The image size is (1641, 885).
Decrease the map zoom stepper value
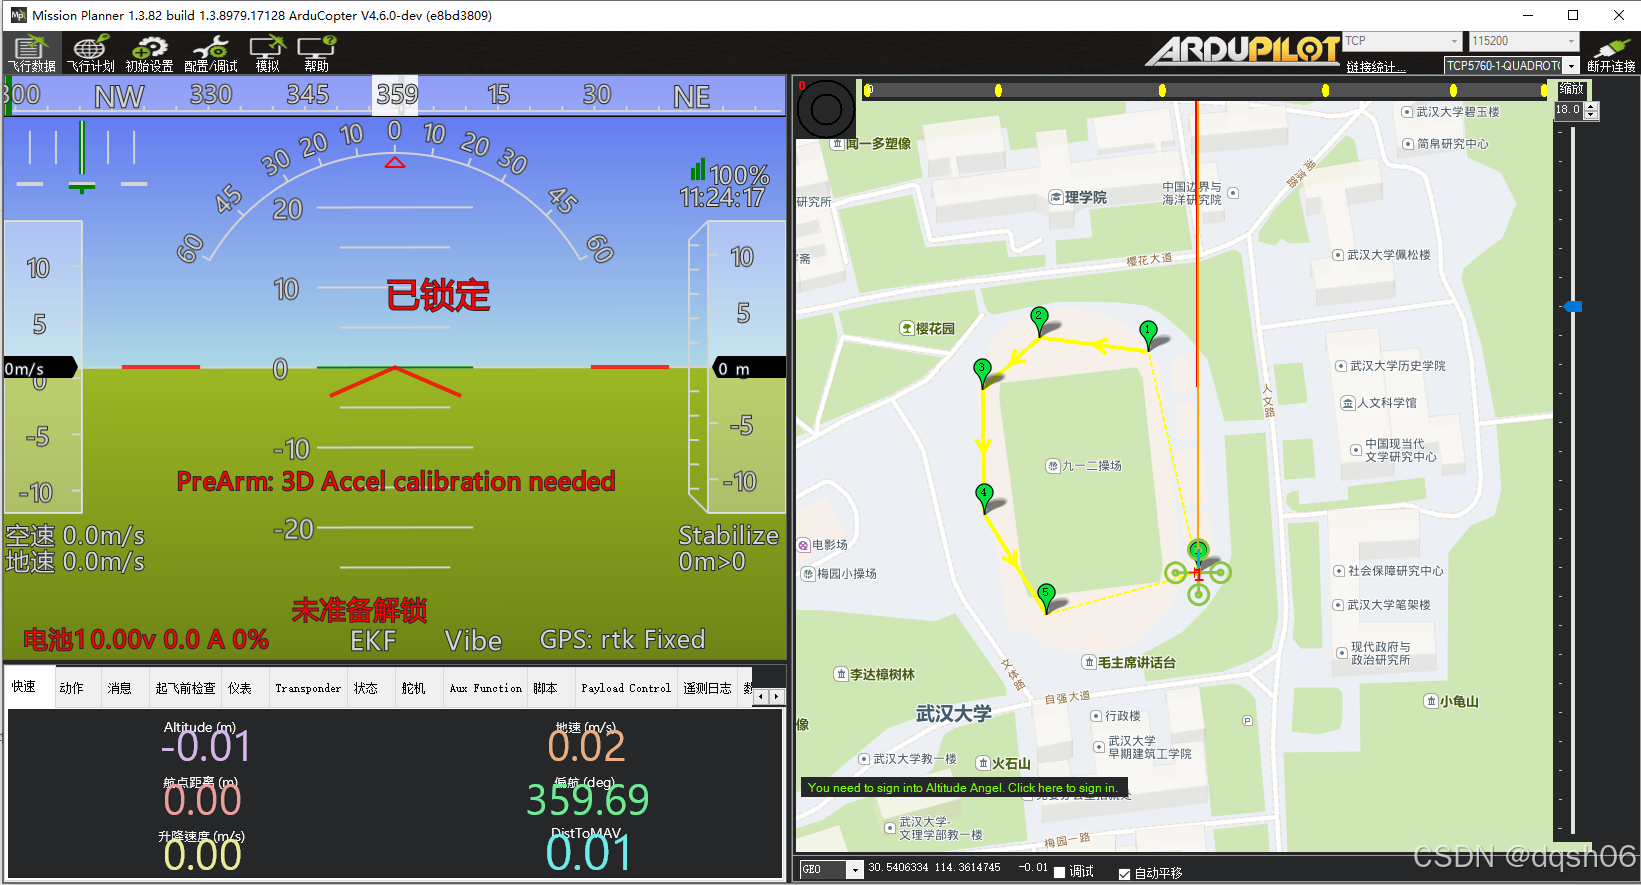(1592, 115)
